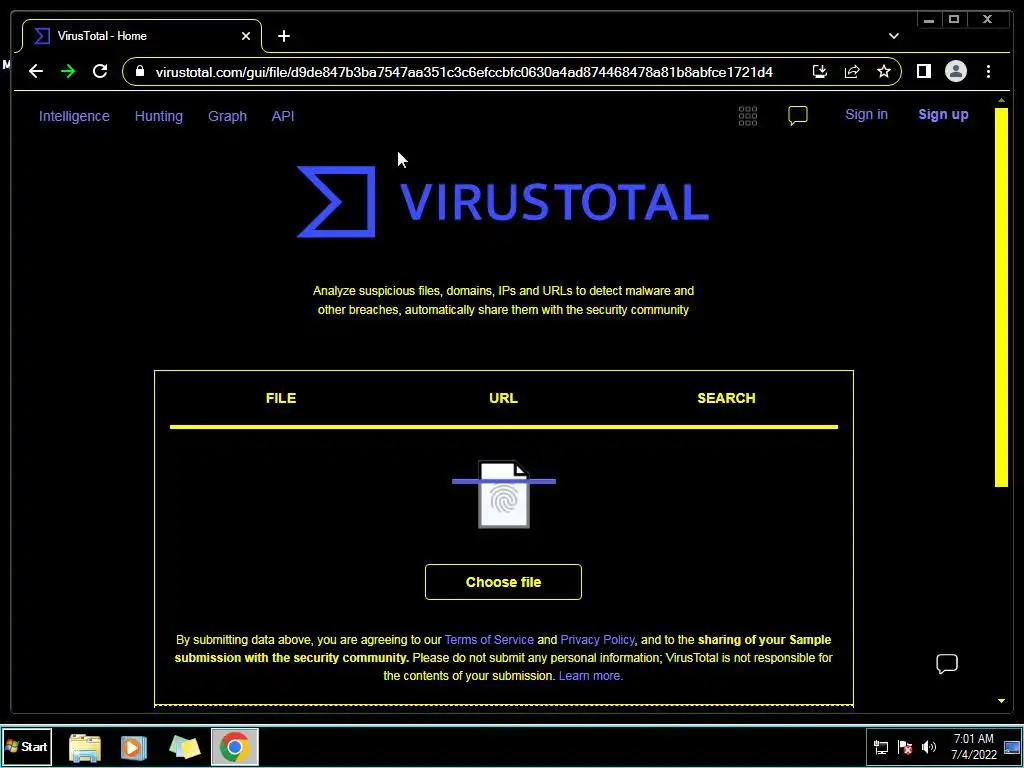Click the Sign up link
Image resolution: width=1024 pixels, height=768 pixels.
(x=943, y=114)
